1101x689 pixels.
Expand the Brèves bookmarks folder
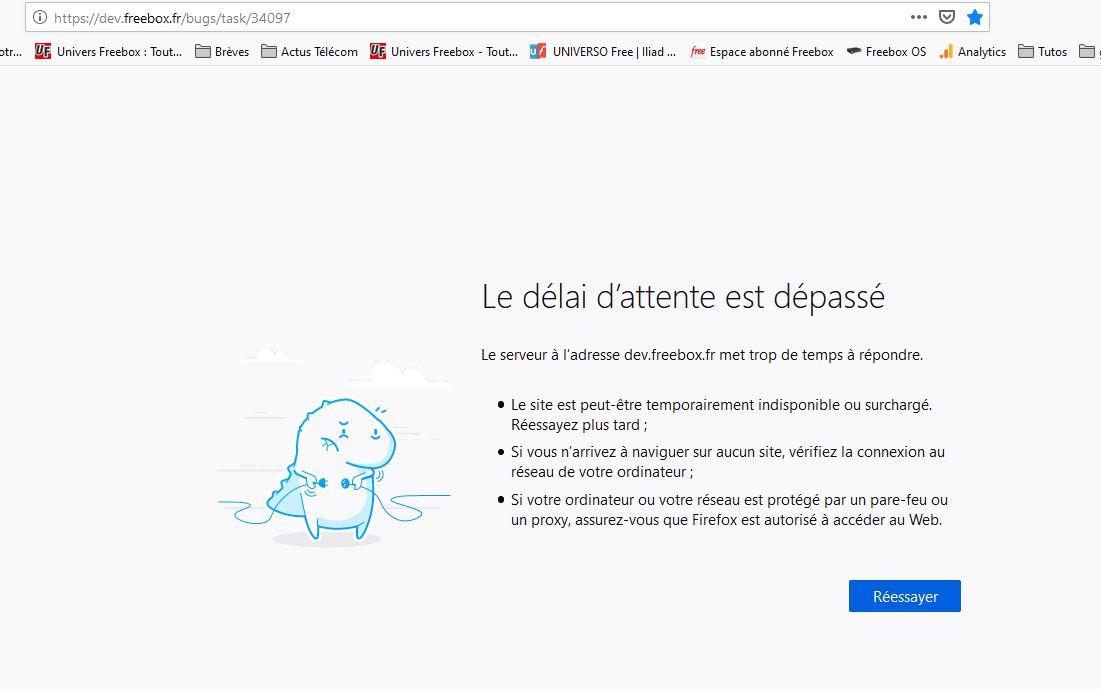click(x=222, y=51)
